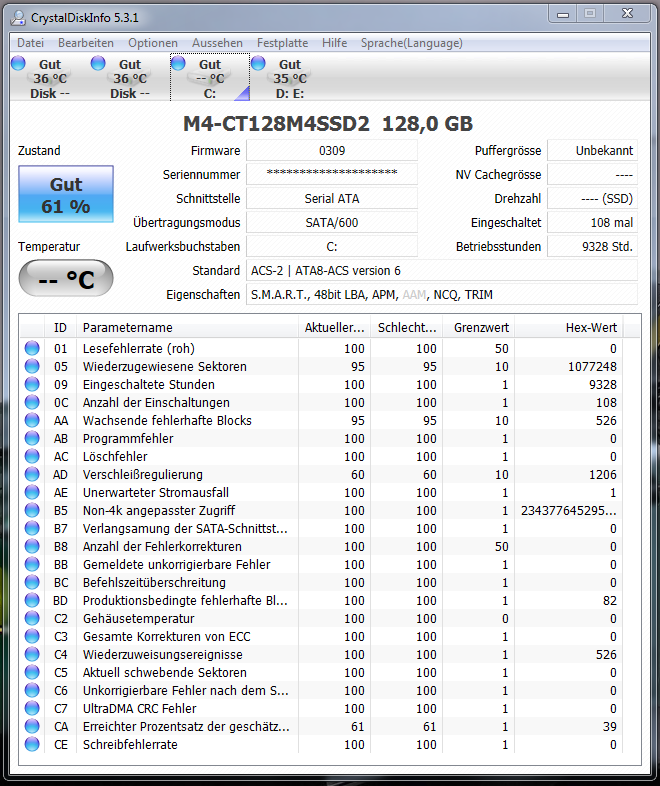Click status orb for Gesamte Korrekturen von ECC
The width and height of the screenshot is (660, 786).
(x=32, y=636)
